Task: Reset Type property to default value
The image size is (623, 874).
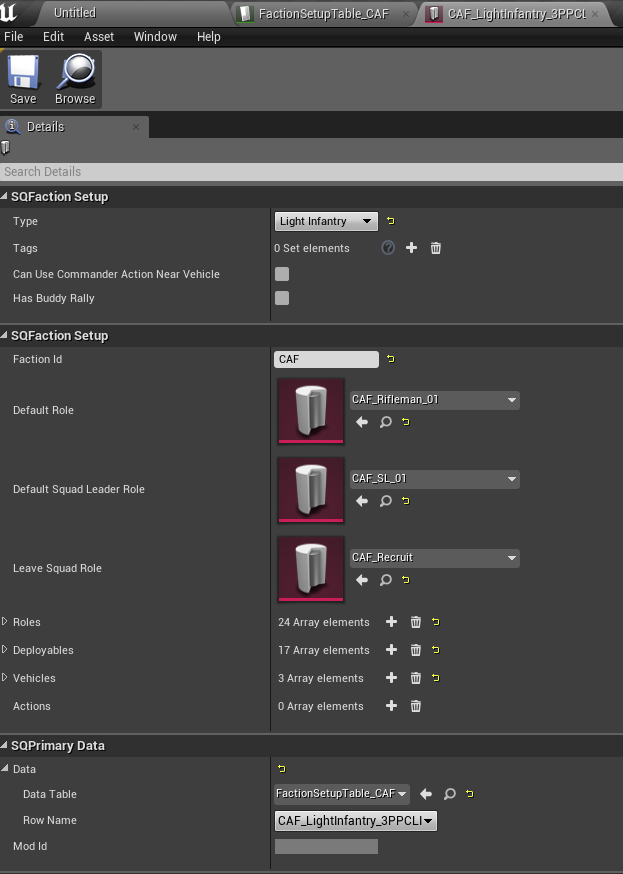Action: coord(391,221)
